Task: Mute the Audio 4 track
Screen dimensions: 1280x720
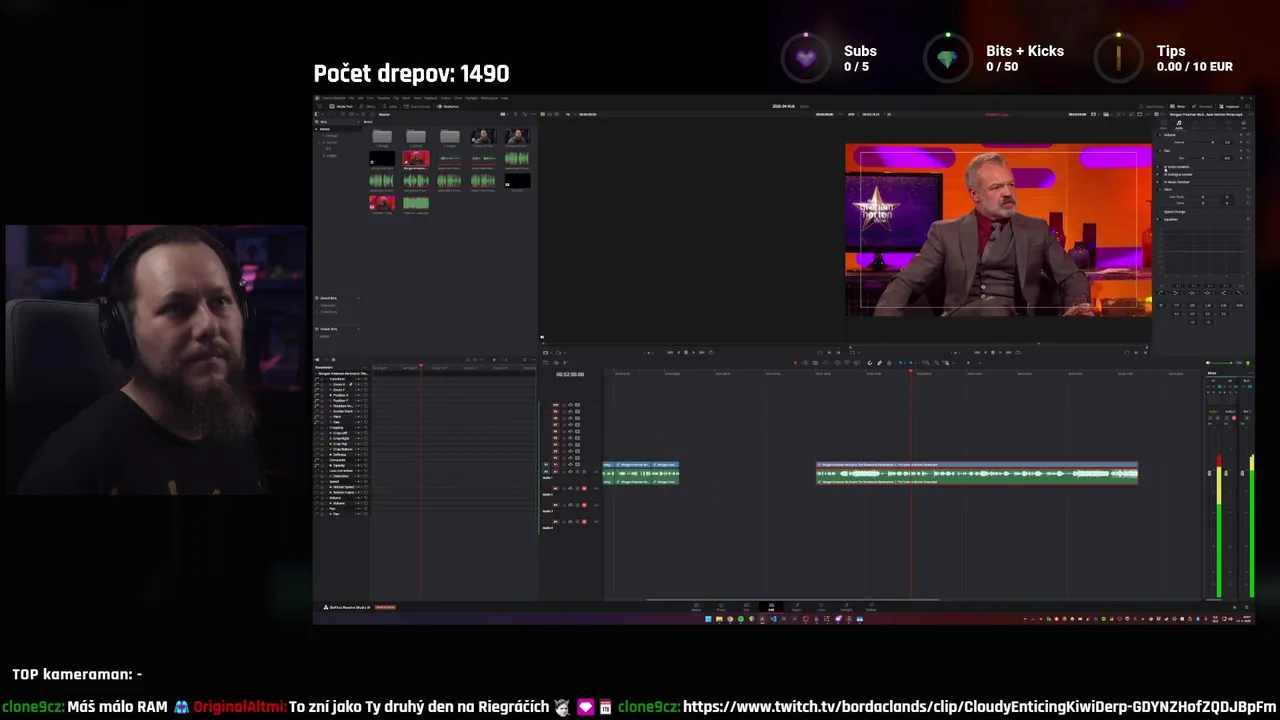Action: [584, 522]
